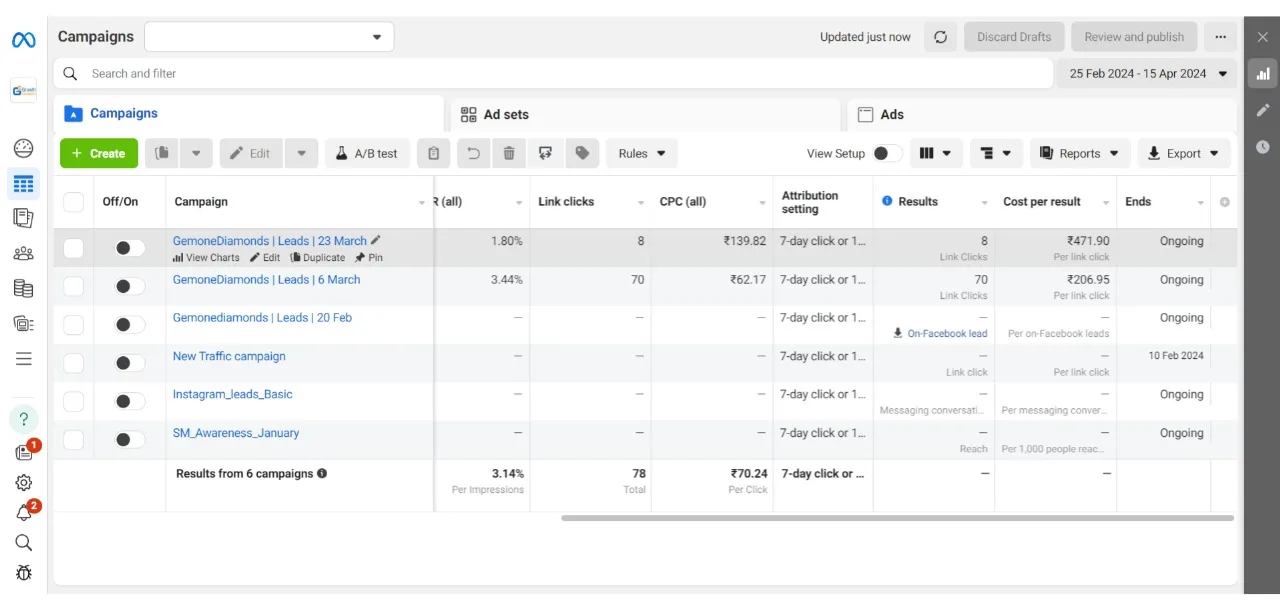This screenshot has width=1280, height=610.
Task: Click the sidebar Search magnifier icon
Action: click(23, 542)
